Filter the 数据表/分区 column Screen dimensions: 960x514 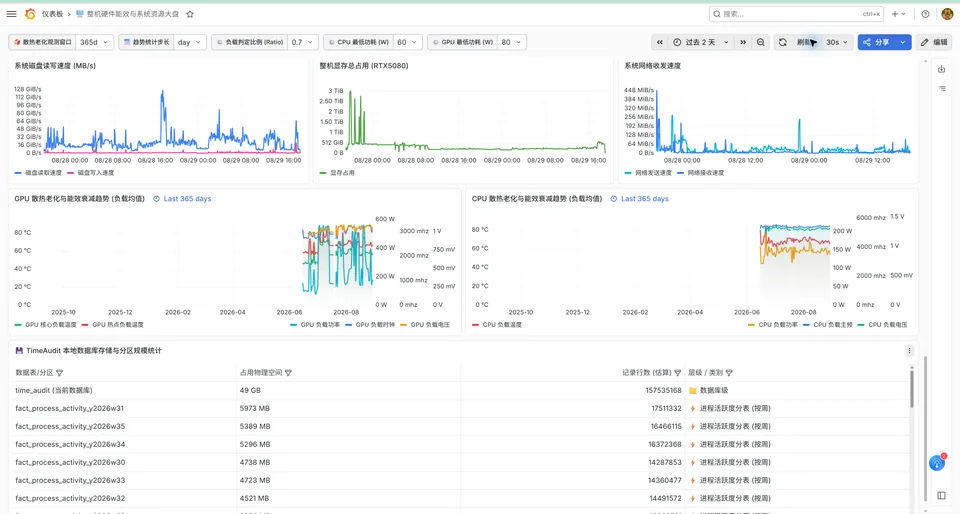(x=59, y=373)
